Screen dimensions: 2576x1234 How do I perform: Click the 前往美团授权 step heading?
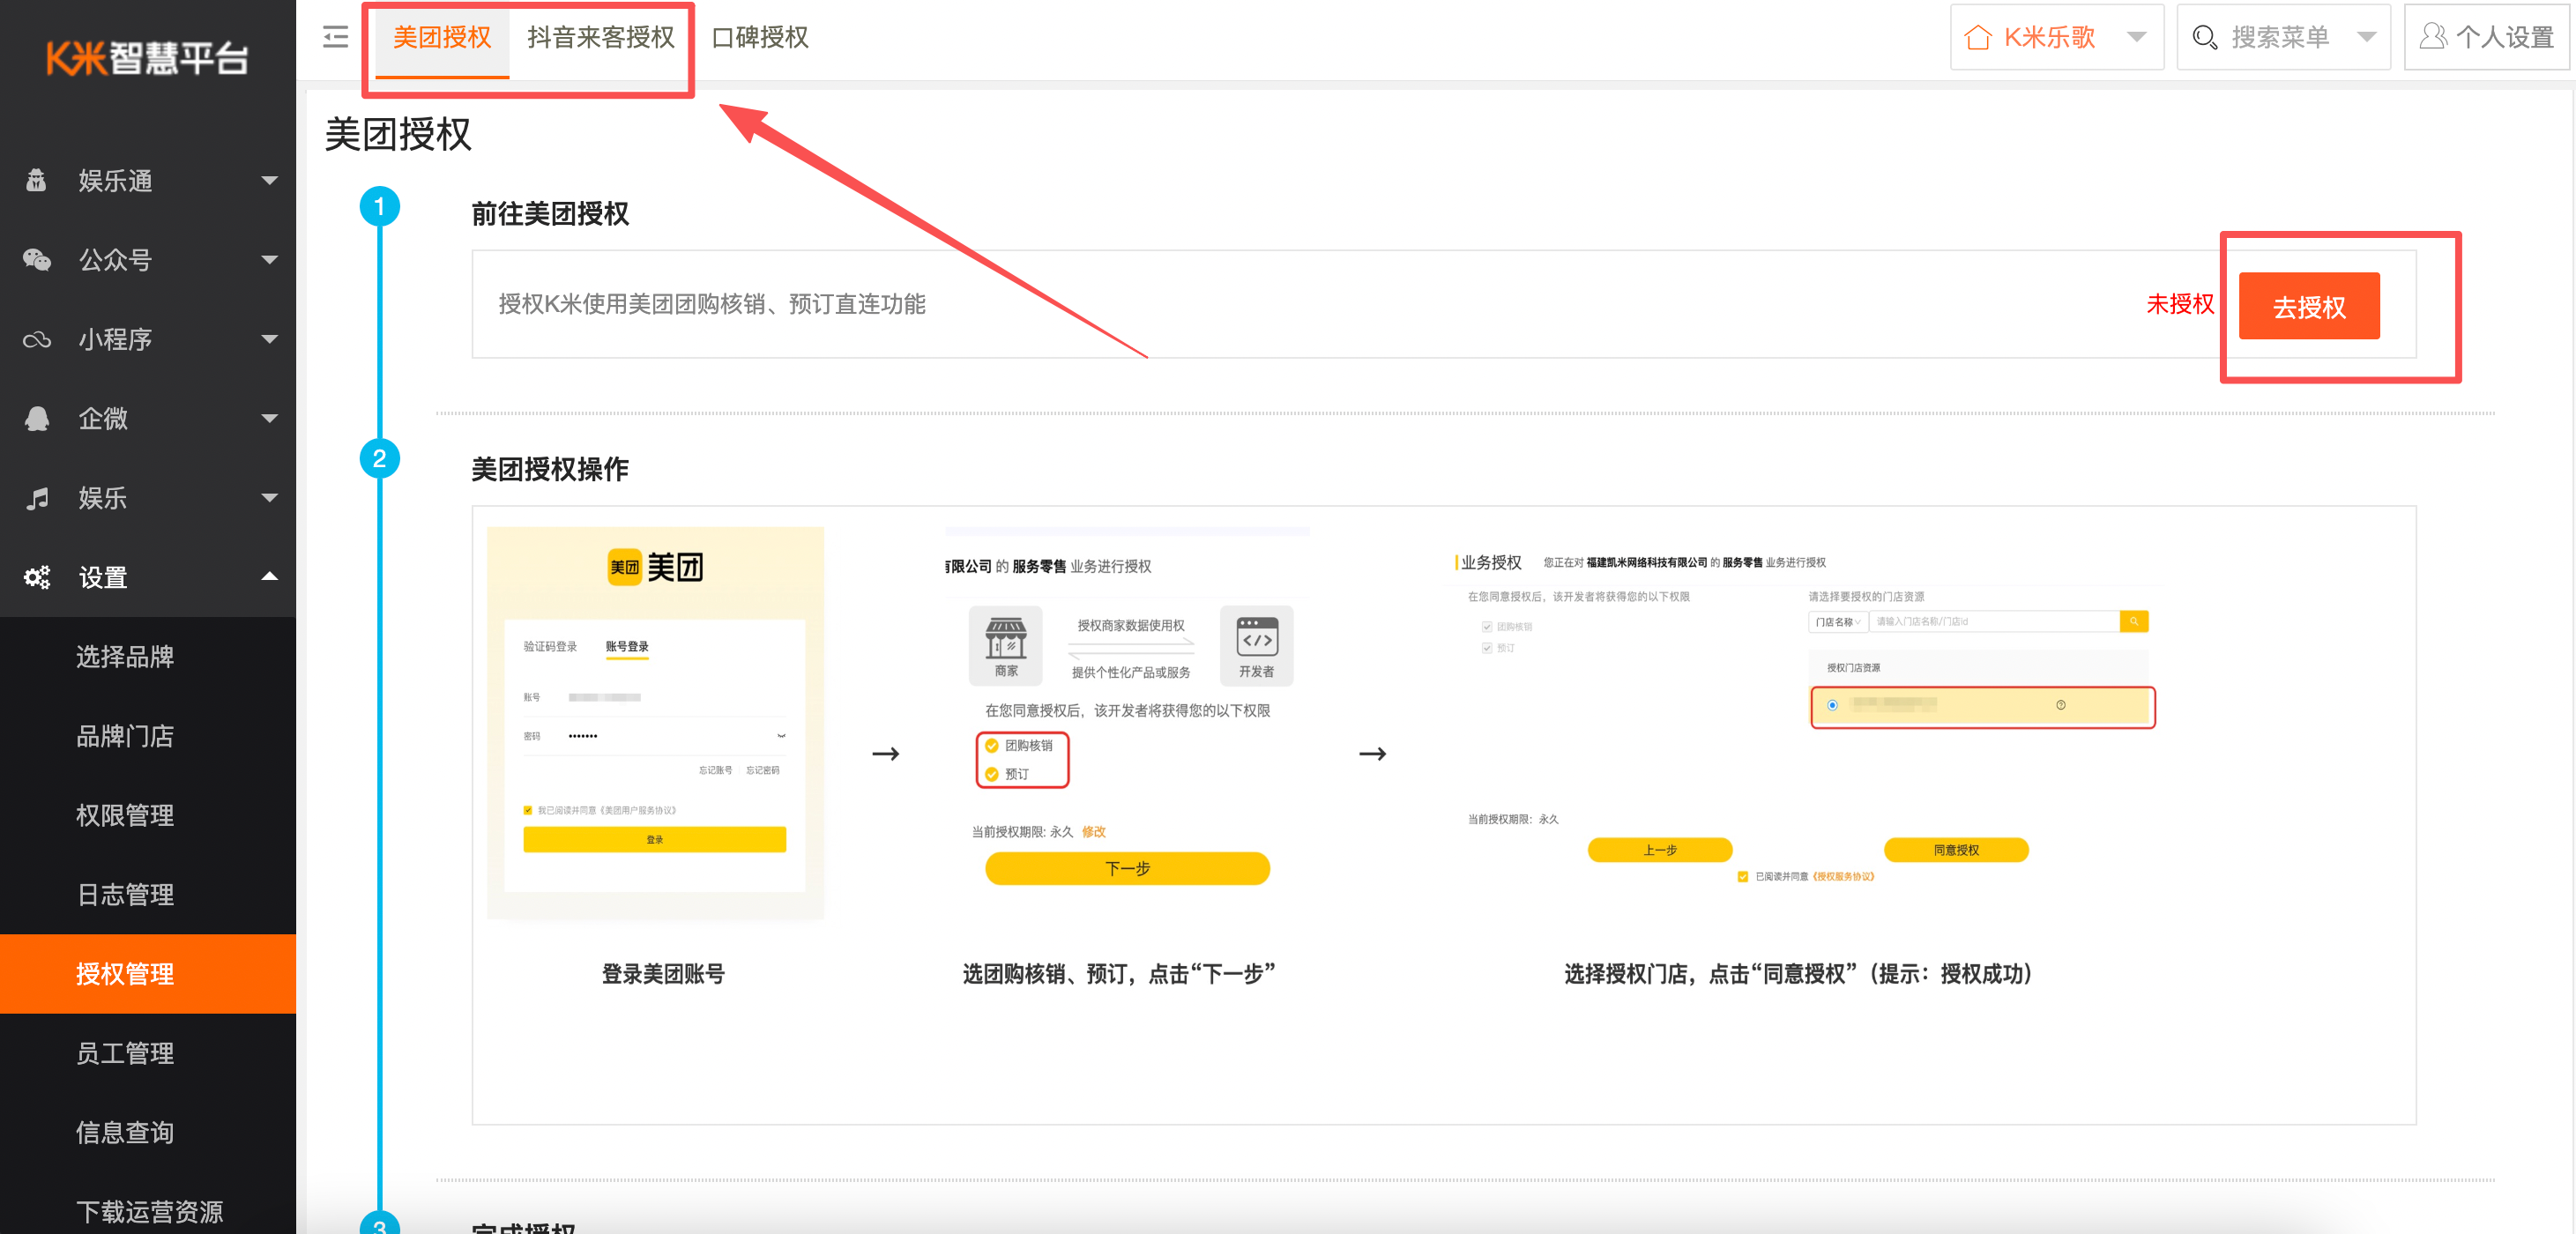549,214
